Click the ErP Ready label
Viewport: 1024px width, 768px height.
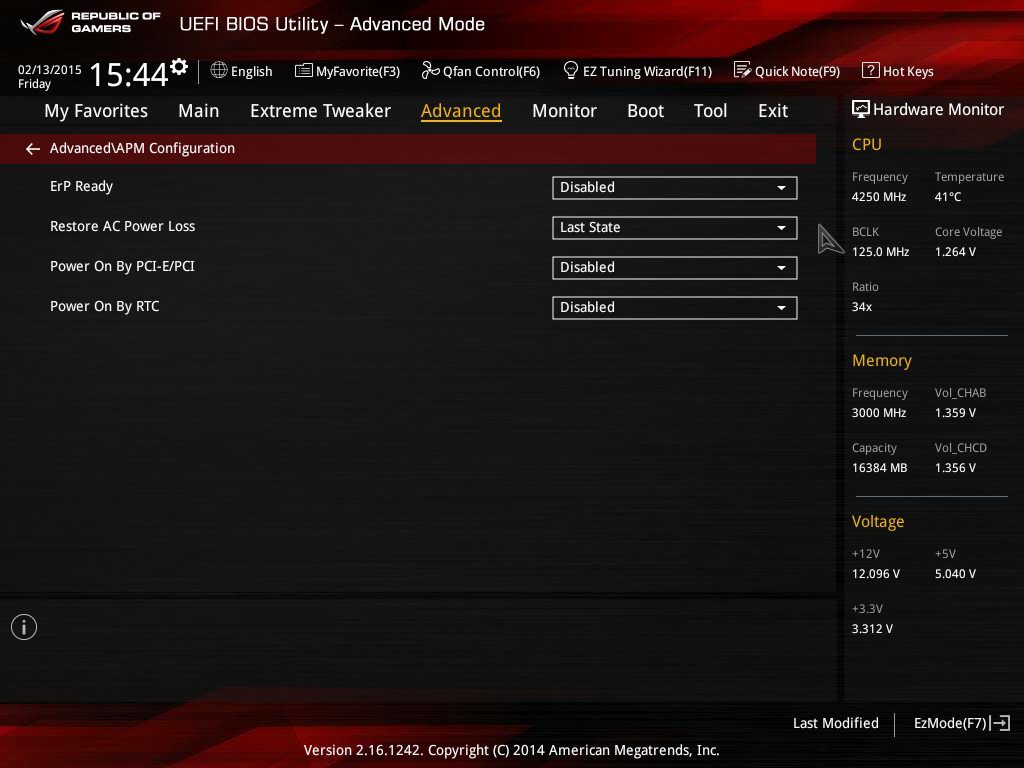point(82,186)
